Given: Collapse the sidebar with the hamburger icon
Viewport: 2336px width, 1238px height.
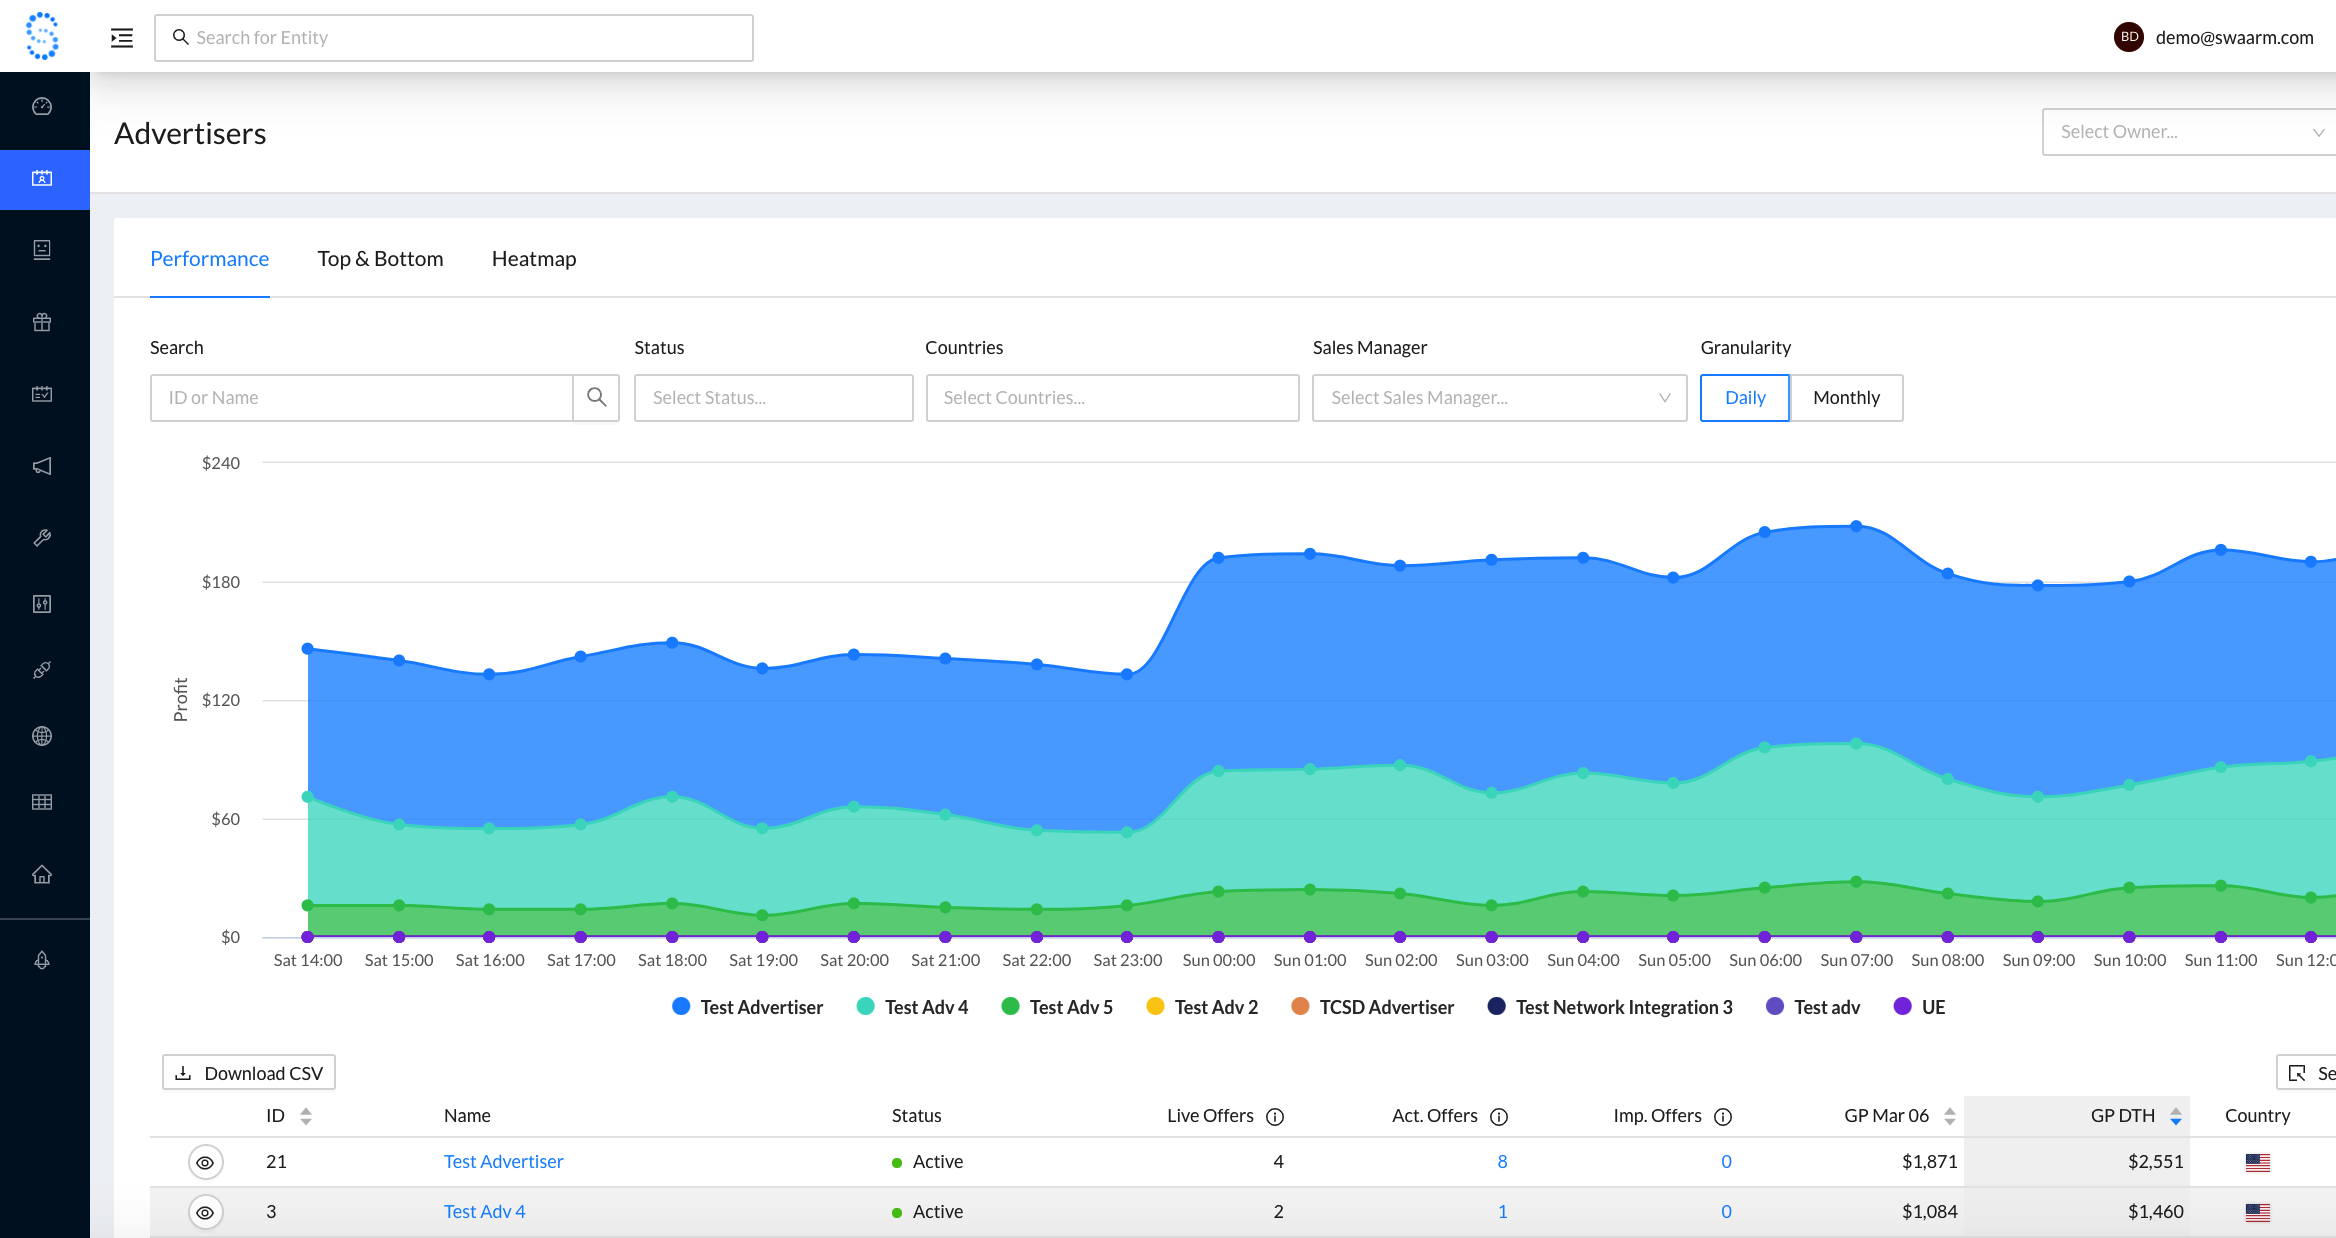Looking at the screenshot, I should click(121, 37).
